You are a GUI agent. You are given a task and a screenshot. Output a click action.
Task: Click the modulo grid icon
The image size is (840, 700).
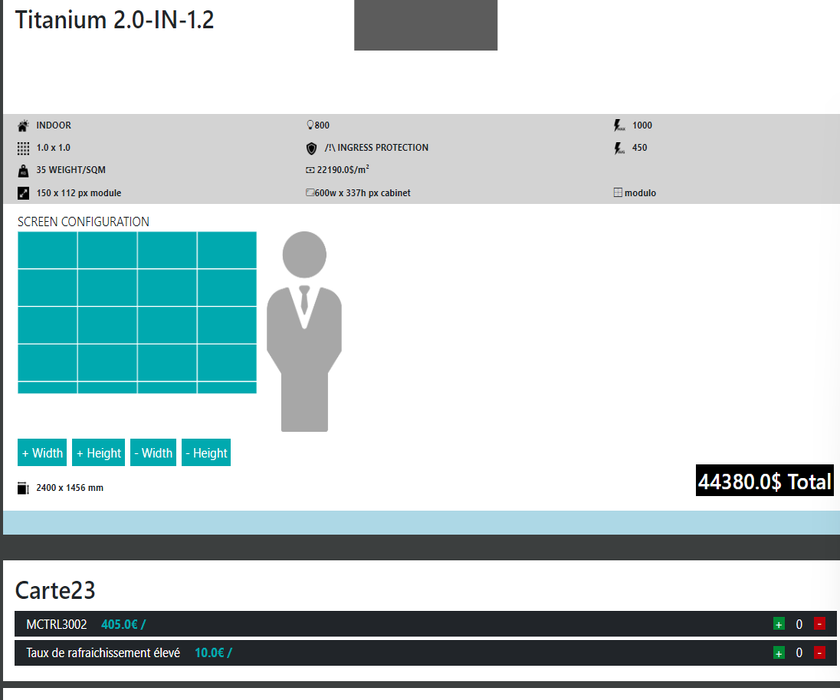pyautogui.click(x=618, y=193)
